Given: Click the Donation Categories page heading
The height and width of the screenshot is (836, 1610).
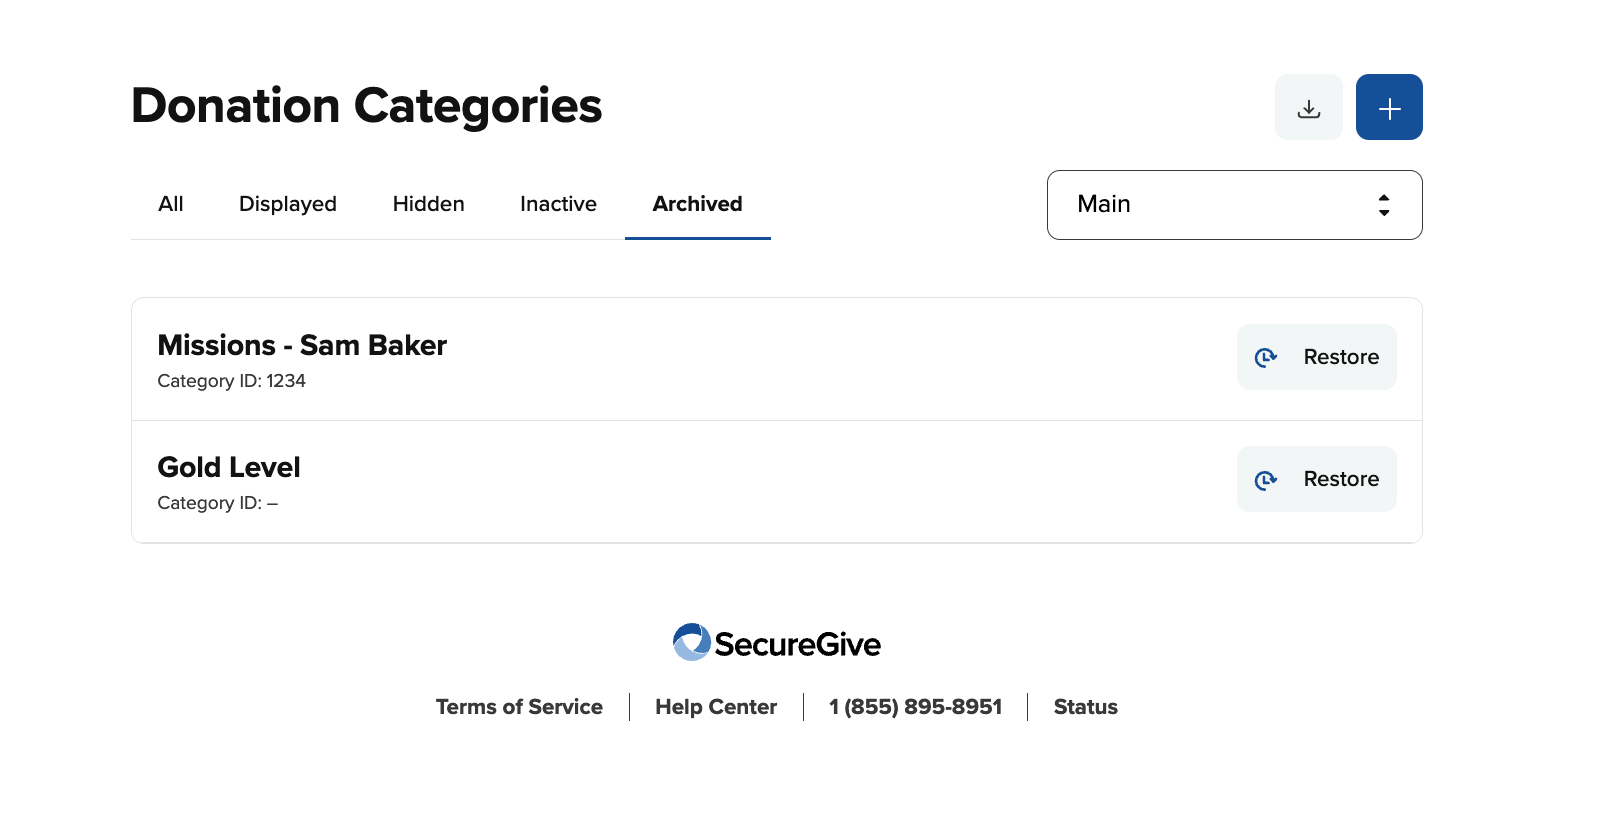Looking at the screenshot, I should pyautogui.click(x=366, y=106).
